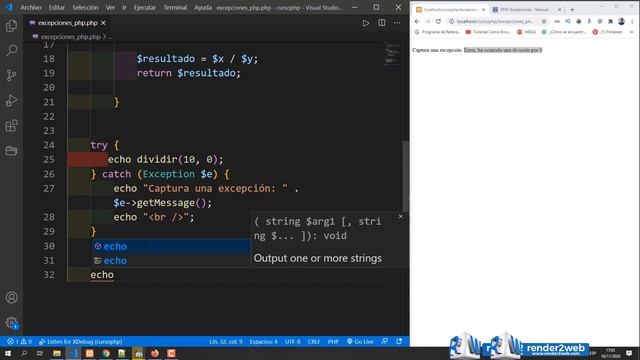Open Chrome three-dot menu
This screenshot has width=640, height=360.
pos(632,21)
